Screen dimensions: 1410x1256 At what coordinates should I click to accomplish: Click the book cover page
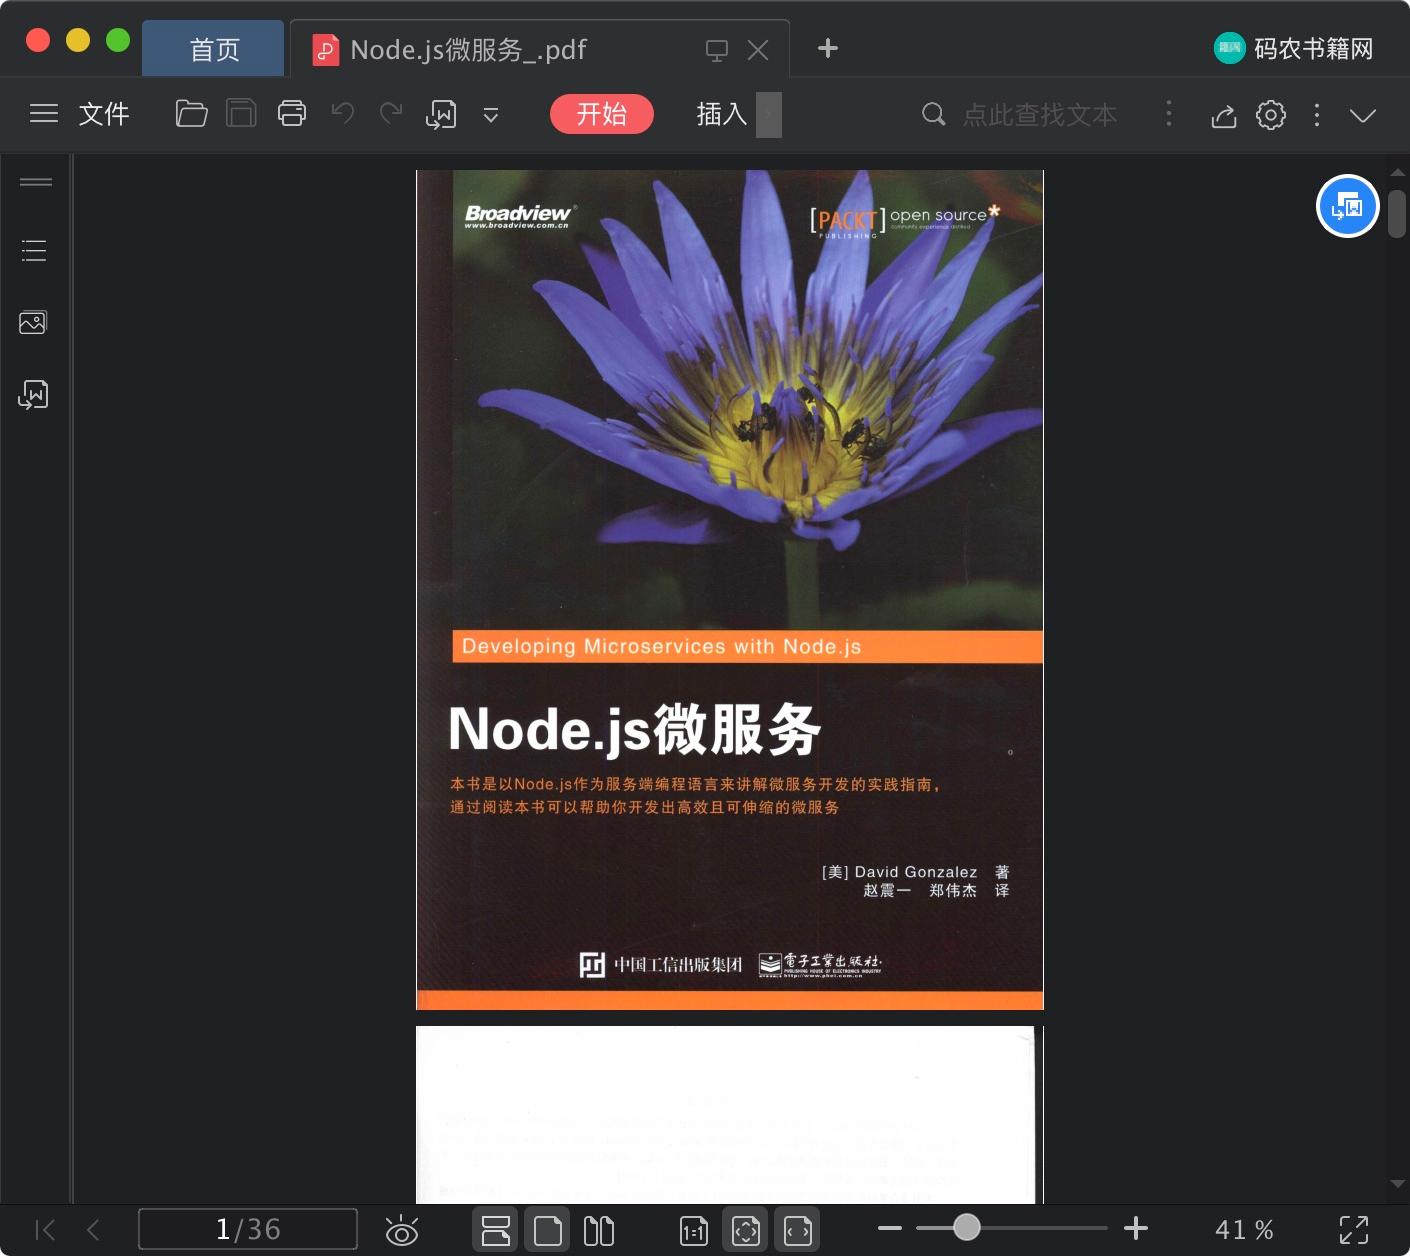[x=730, y=590]
